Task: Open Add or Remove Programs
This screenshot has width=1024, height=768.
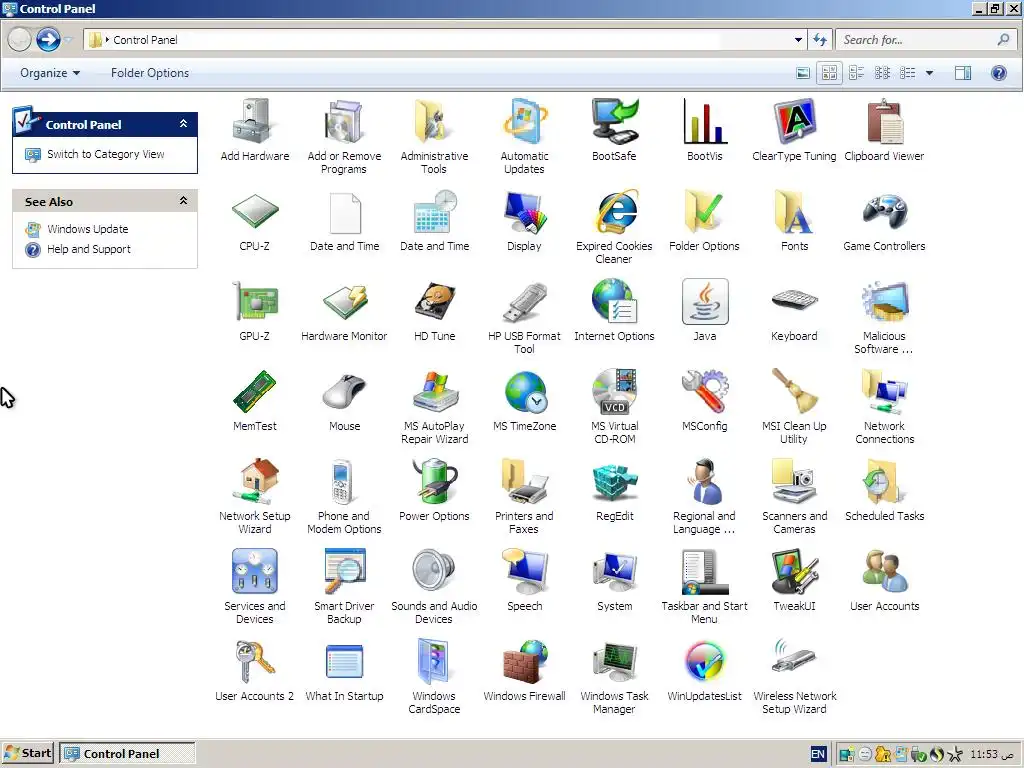Action: tap(344, 136)
